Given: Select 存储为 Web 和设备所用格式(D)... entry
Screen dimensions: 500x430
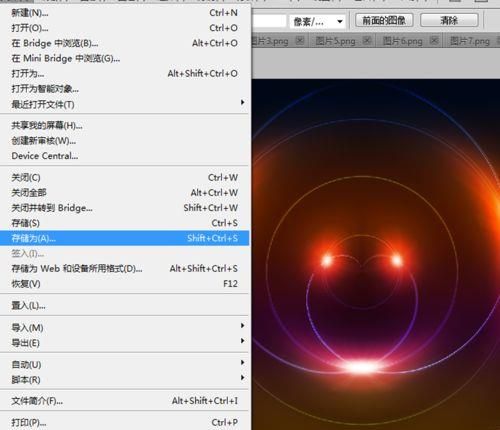Looking at the screenshot, I should pos(124,269).
